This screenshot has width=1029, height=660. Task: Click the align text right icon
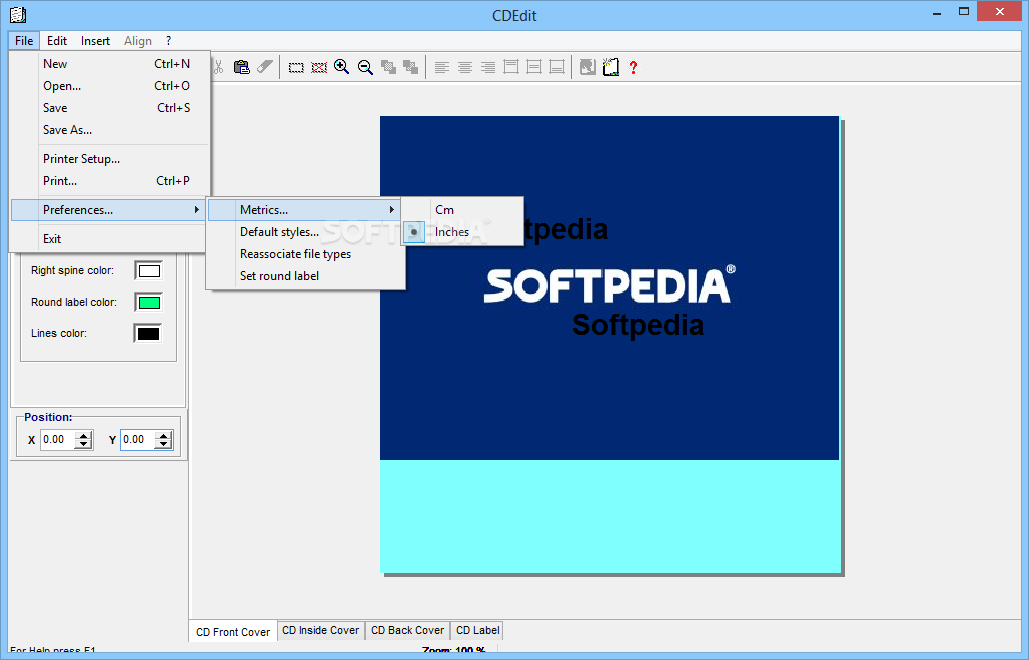(x=488, y=67)
